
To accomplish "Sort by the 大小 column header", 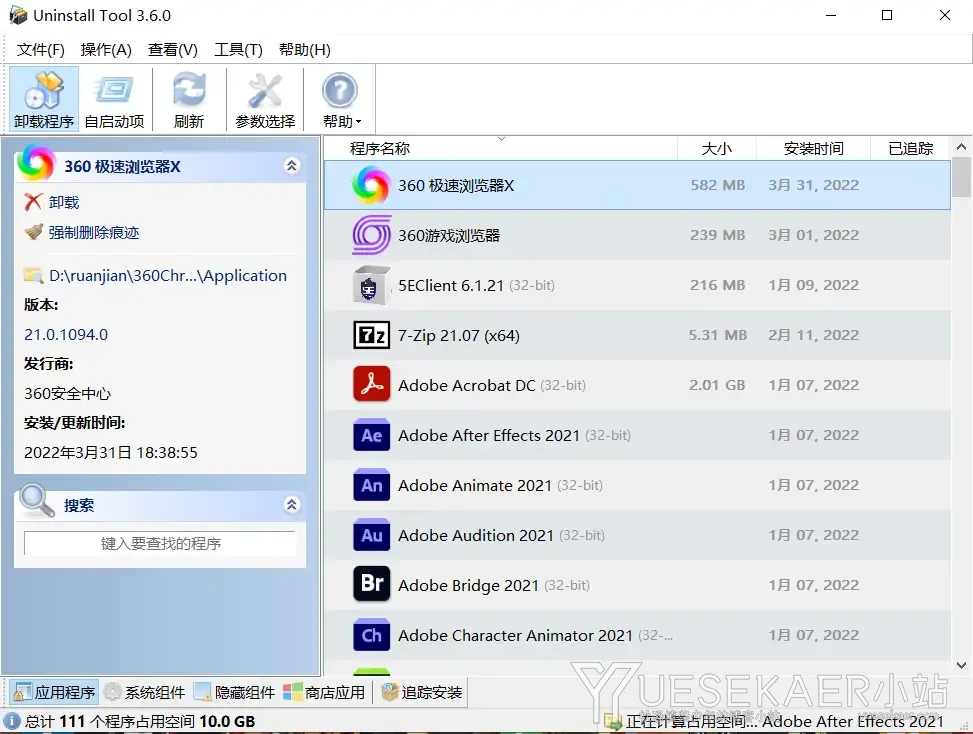I will click(717, 148).
